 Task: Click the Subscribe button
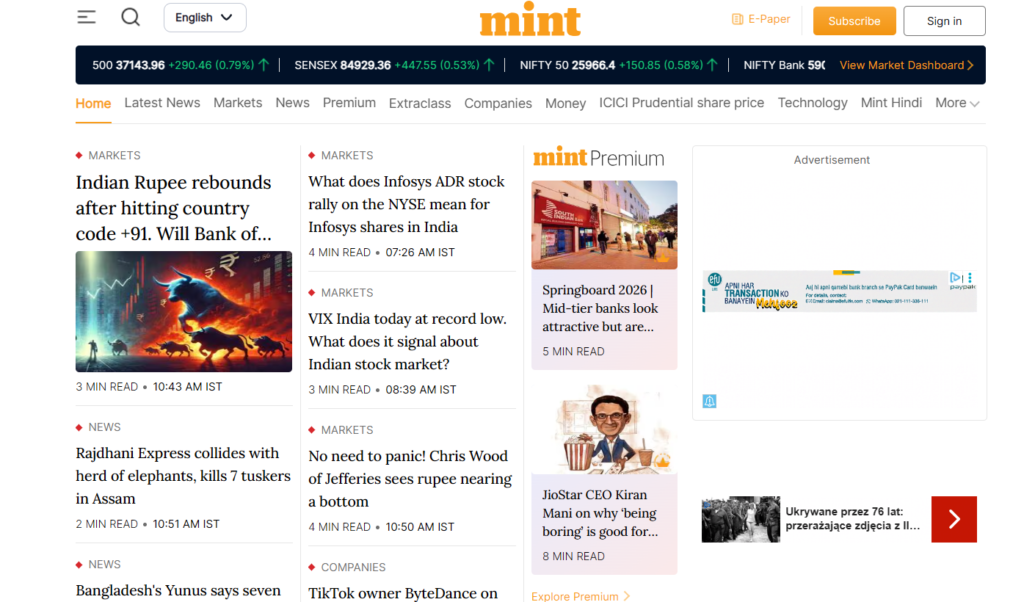coord(854,20)
